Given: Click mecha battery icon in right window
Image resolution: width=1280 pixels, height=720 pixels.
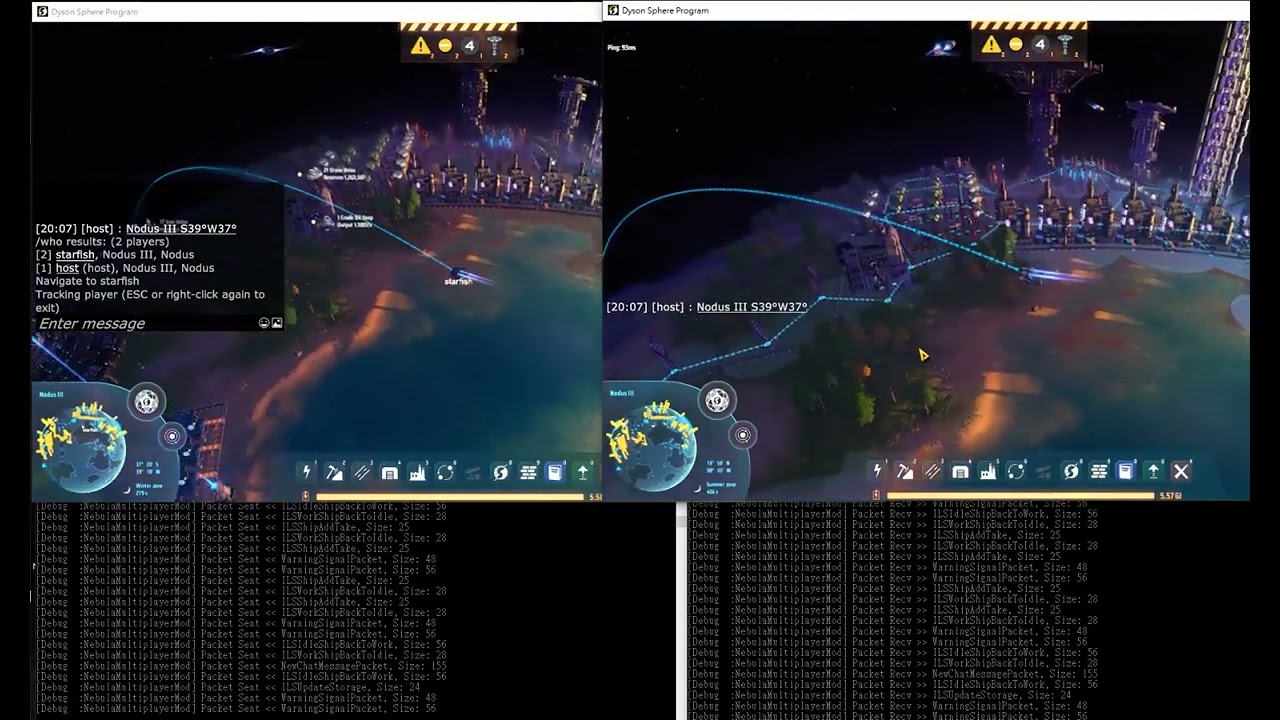Looking at the screenshot, I should pyautogui.click(x=877, y=495).
